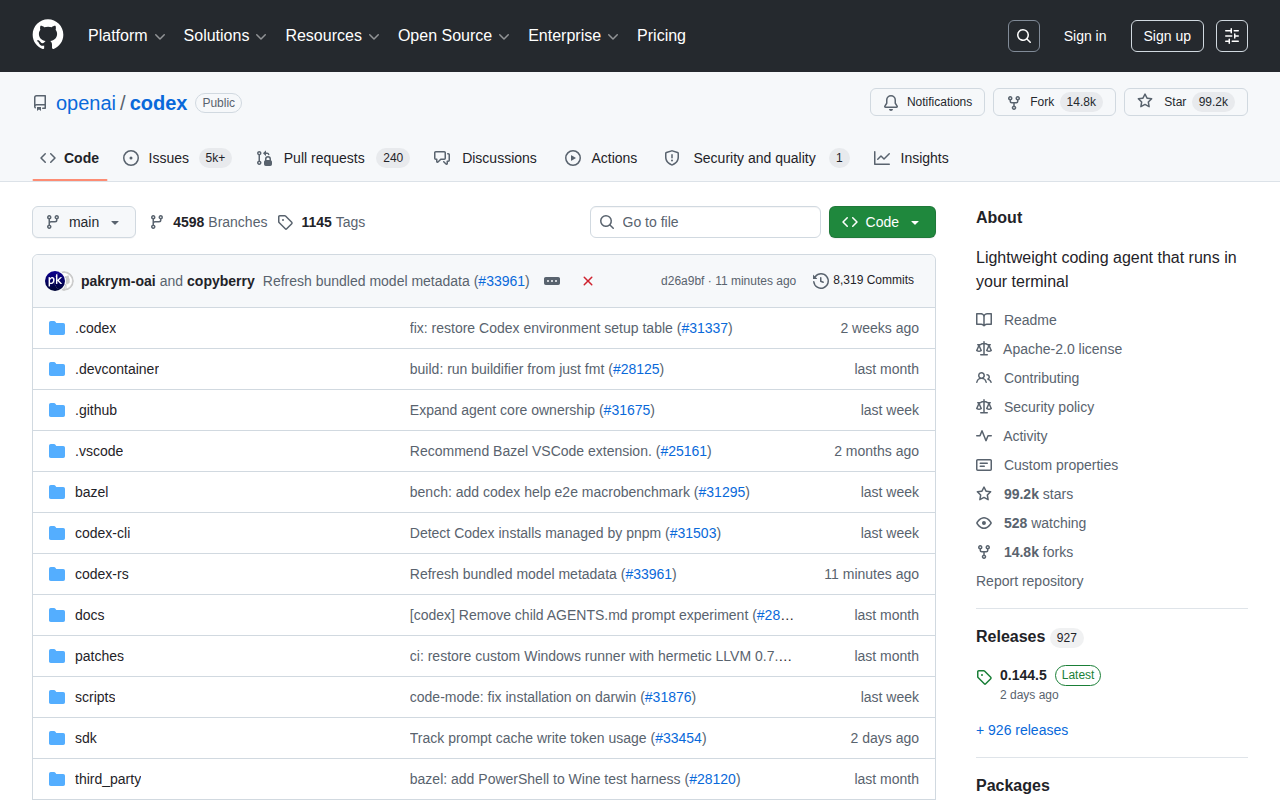Open the appearance settings icon beside Sign up
This screenshot has height=800, width=1280.
(1232, 36)
